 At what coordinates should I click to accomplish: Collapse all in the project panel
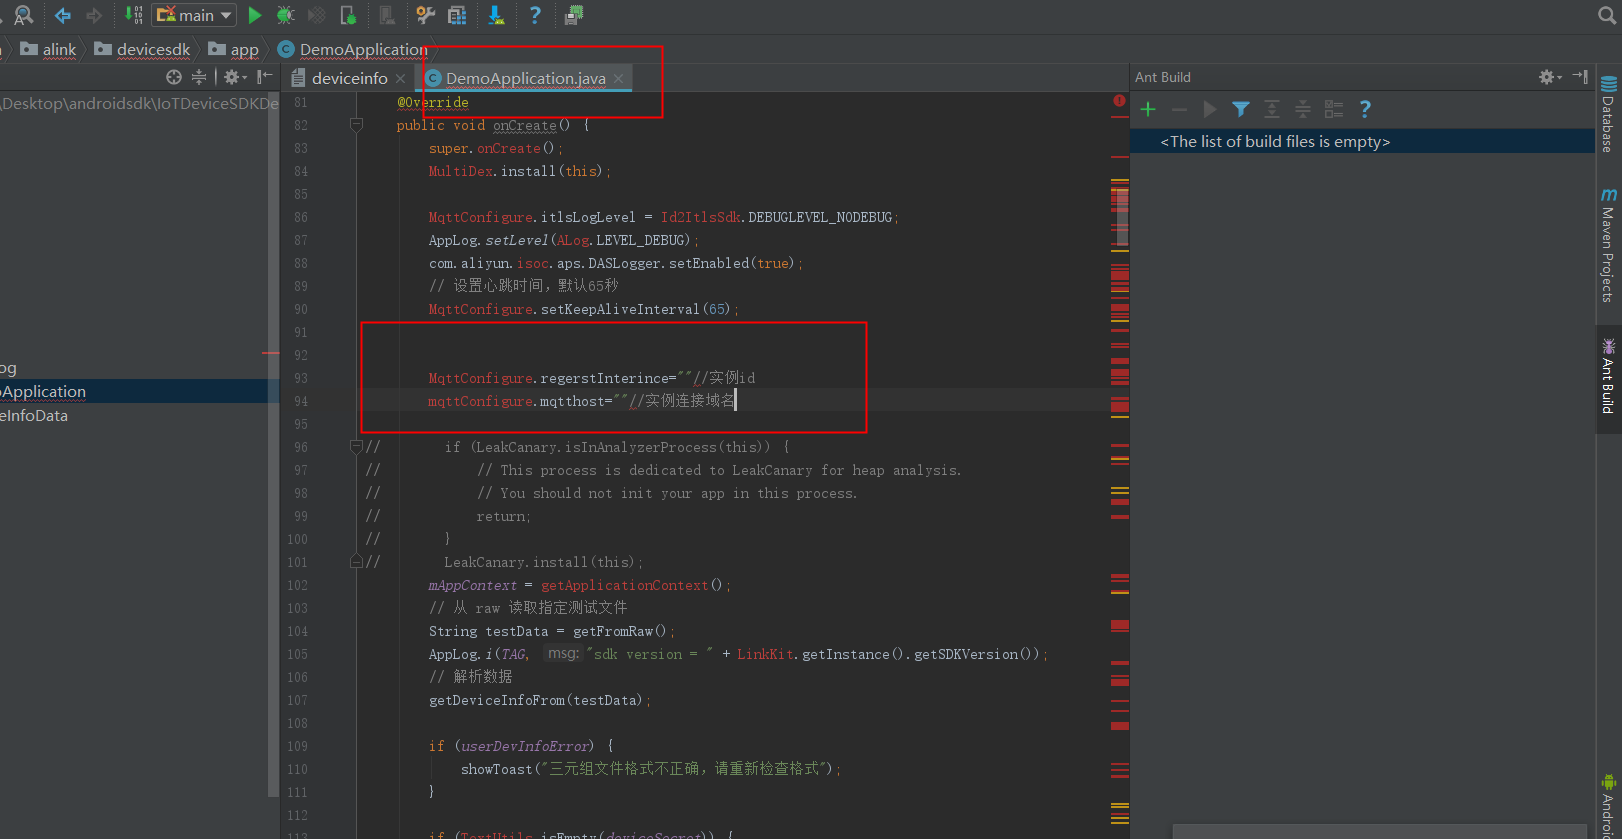pos(199,77)
